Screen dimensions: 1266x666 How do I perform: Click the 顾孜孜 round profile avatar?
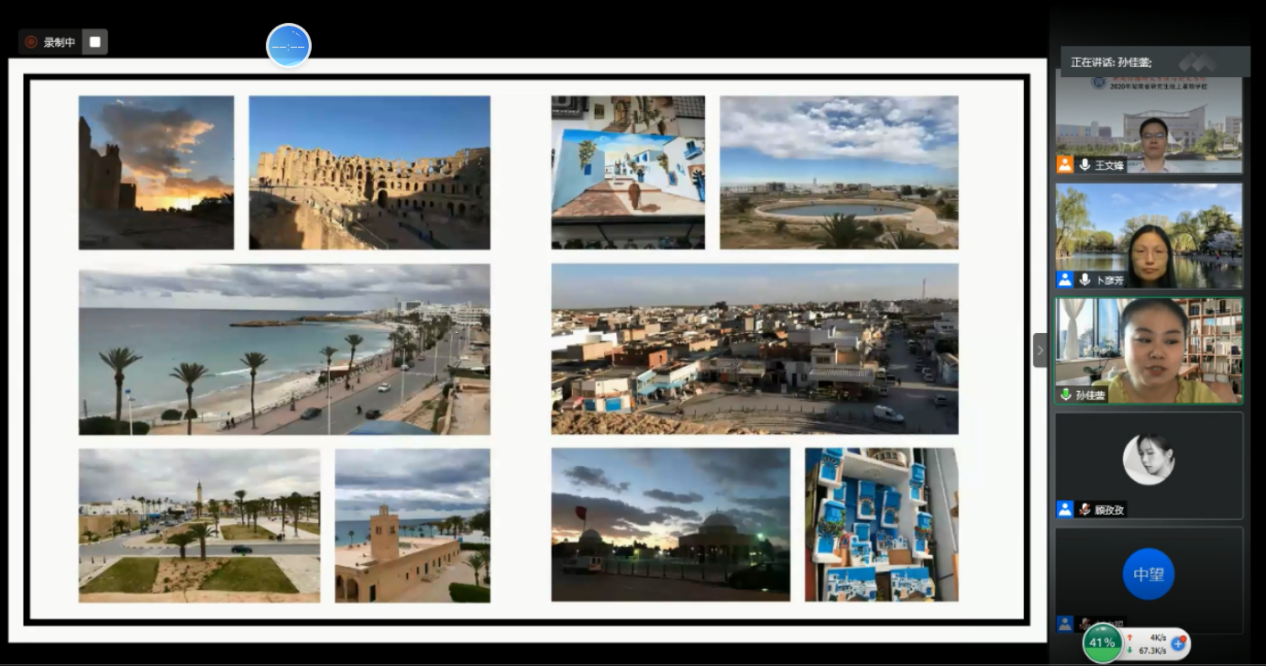point(1148,460)
